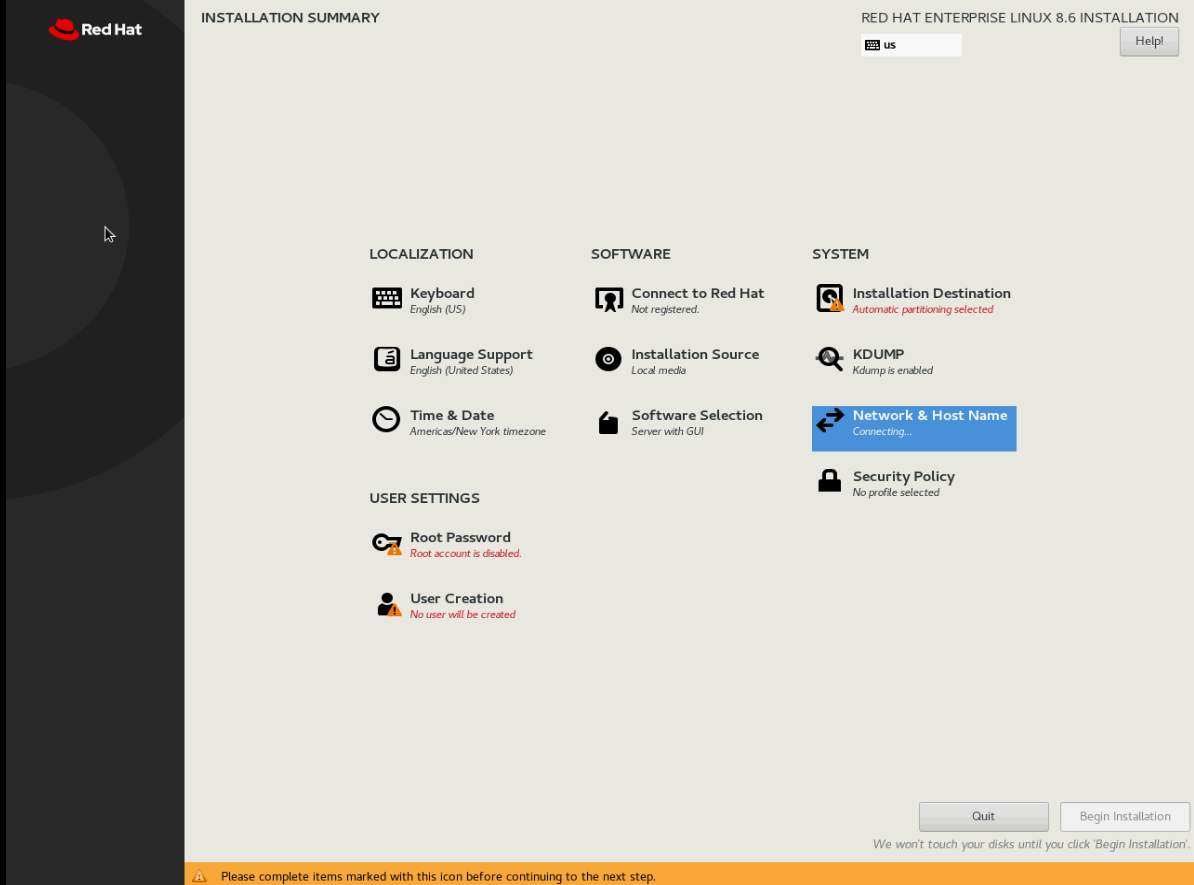
Task: Open the Keyboard settings label
Action: pos(442,293)
